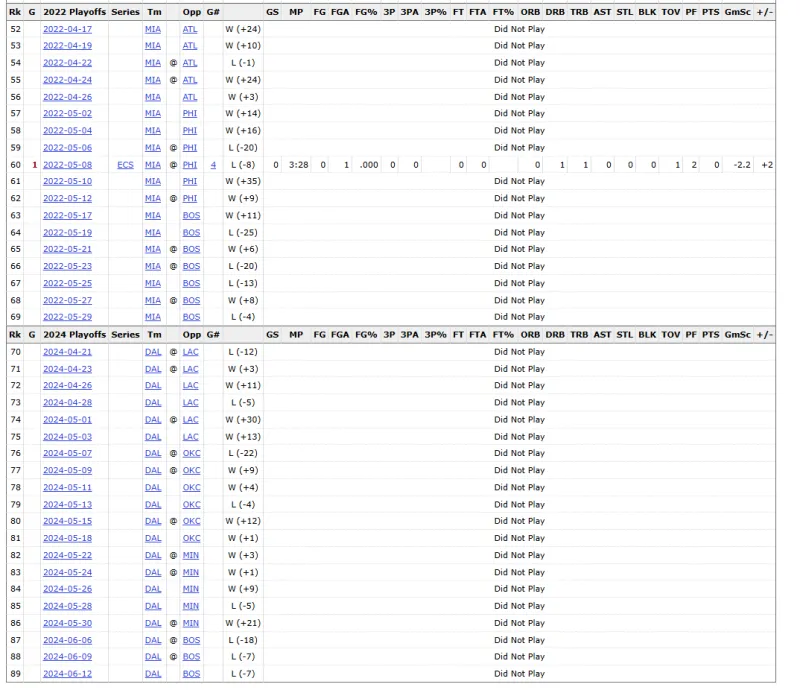This screenshot has width=800, height=690.
Task: Click the OKC opponent link for 2024-05-18
Action: (191, 538)
